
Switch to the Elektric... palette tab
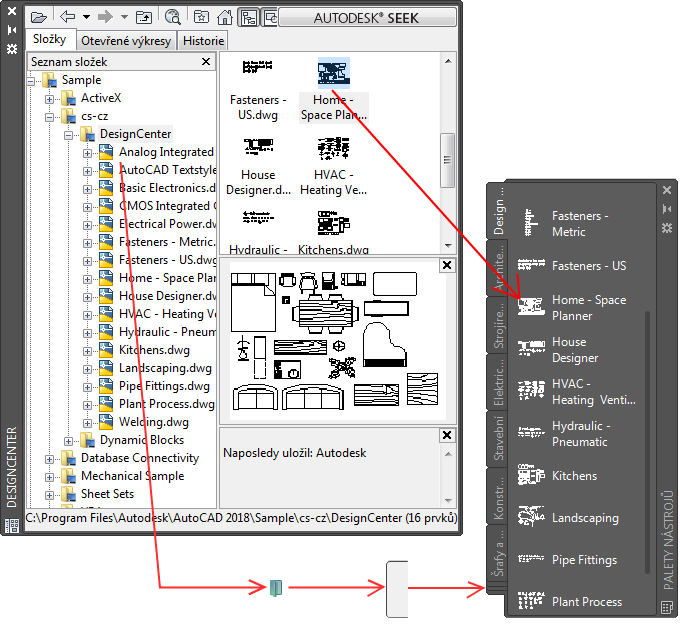point(498,383)
